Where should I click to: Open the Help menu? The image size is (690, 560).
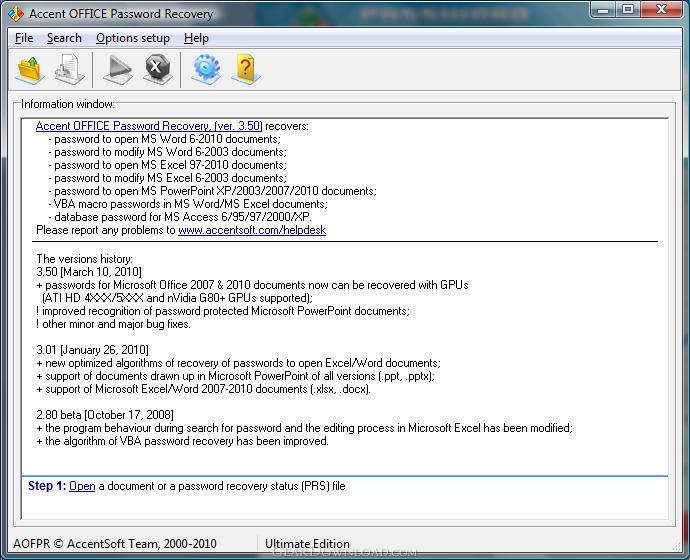196,38
